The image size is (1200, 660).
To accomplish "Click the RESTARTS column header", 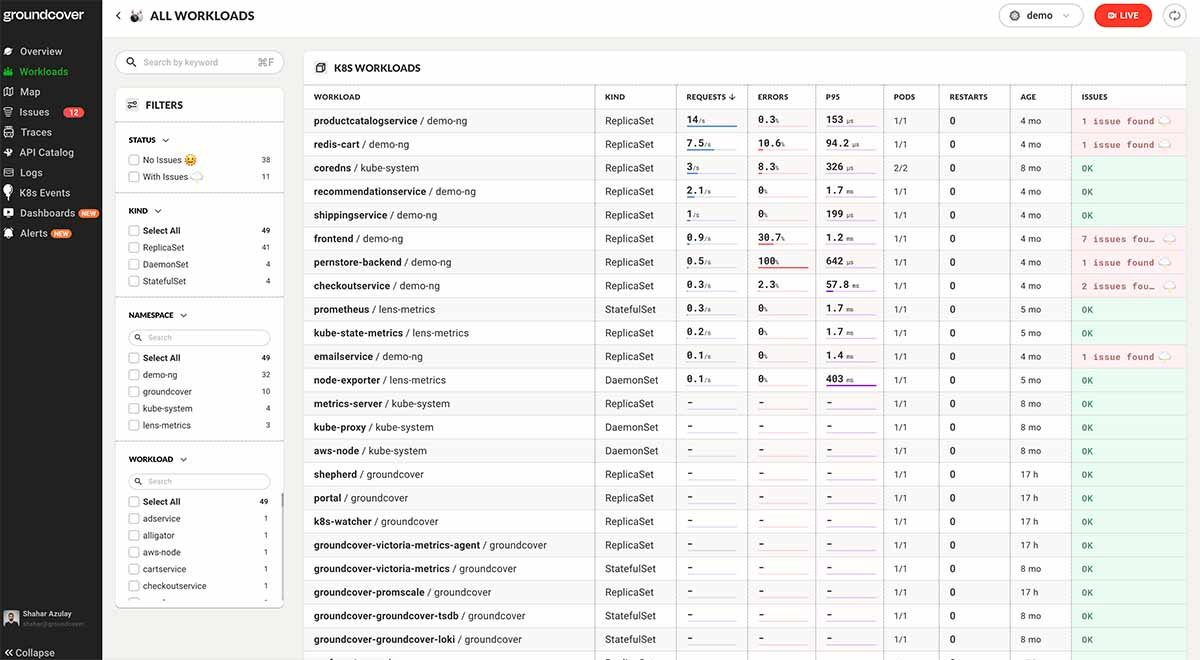I will point(968,97).
